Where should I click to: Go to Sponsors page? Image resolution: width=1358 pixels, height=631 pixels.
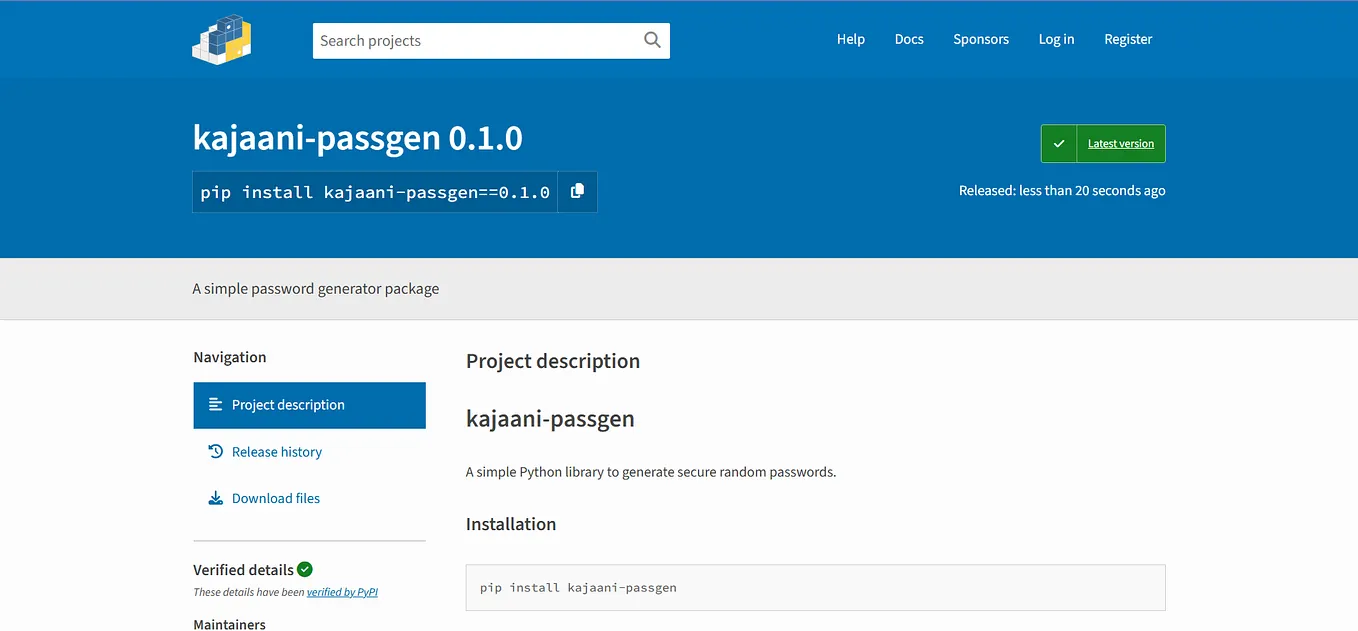(981, 39)
